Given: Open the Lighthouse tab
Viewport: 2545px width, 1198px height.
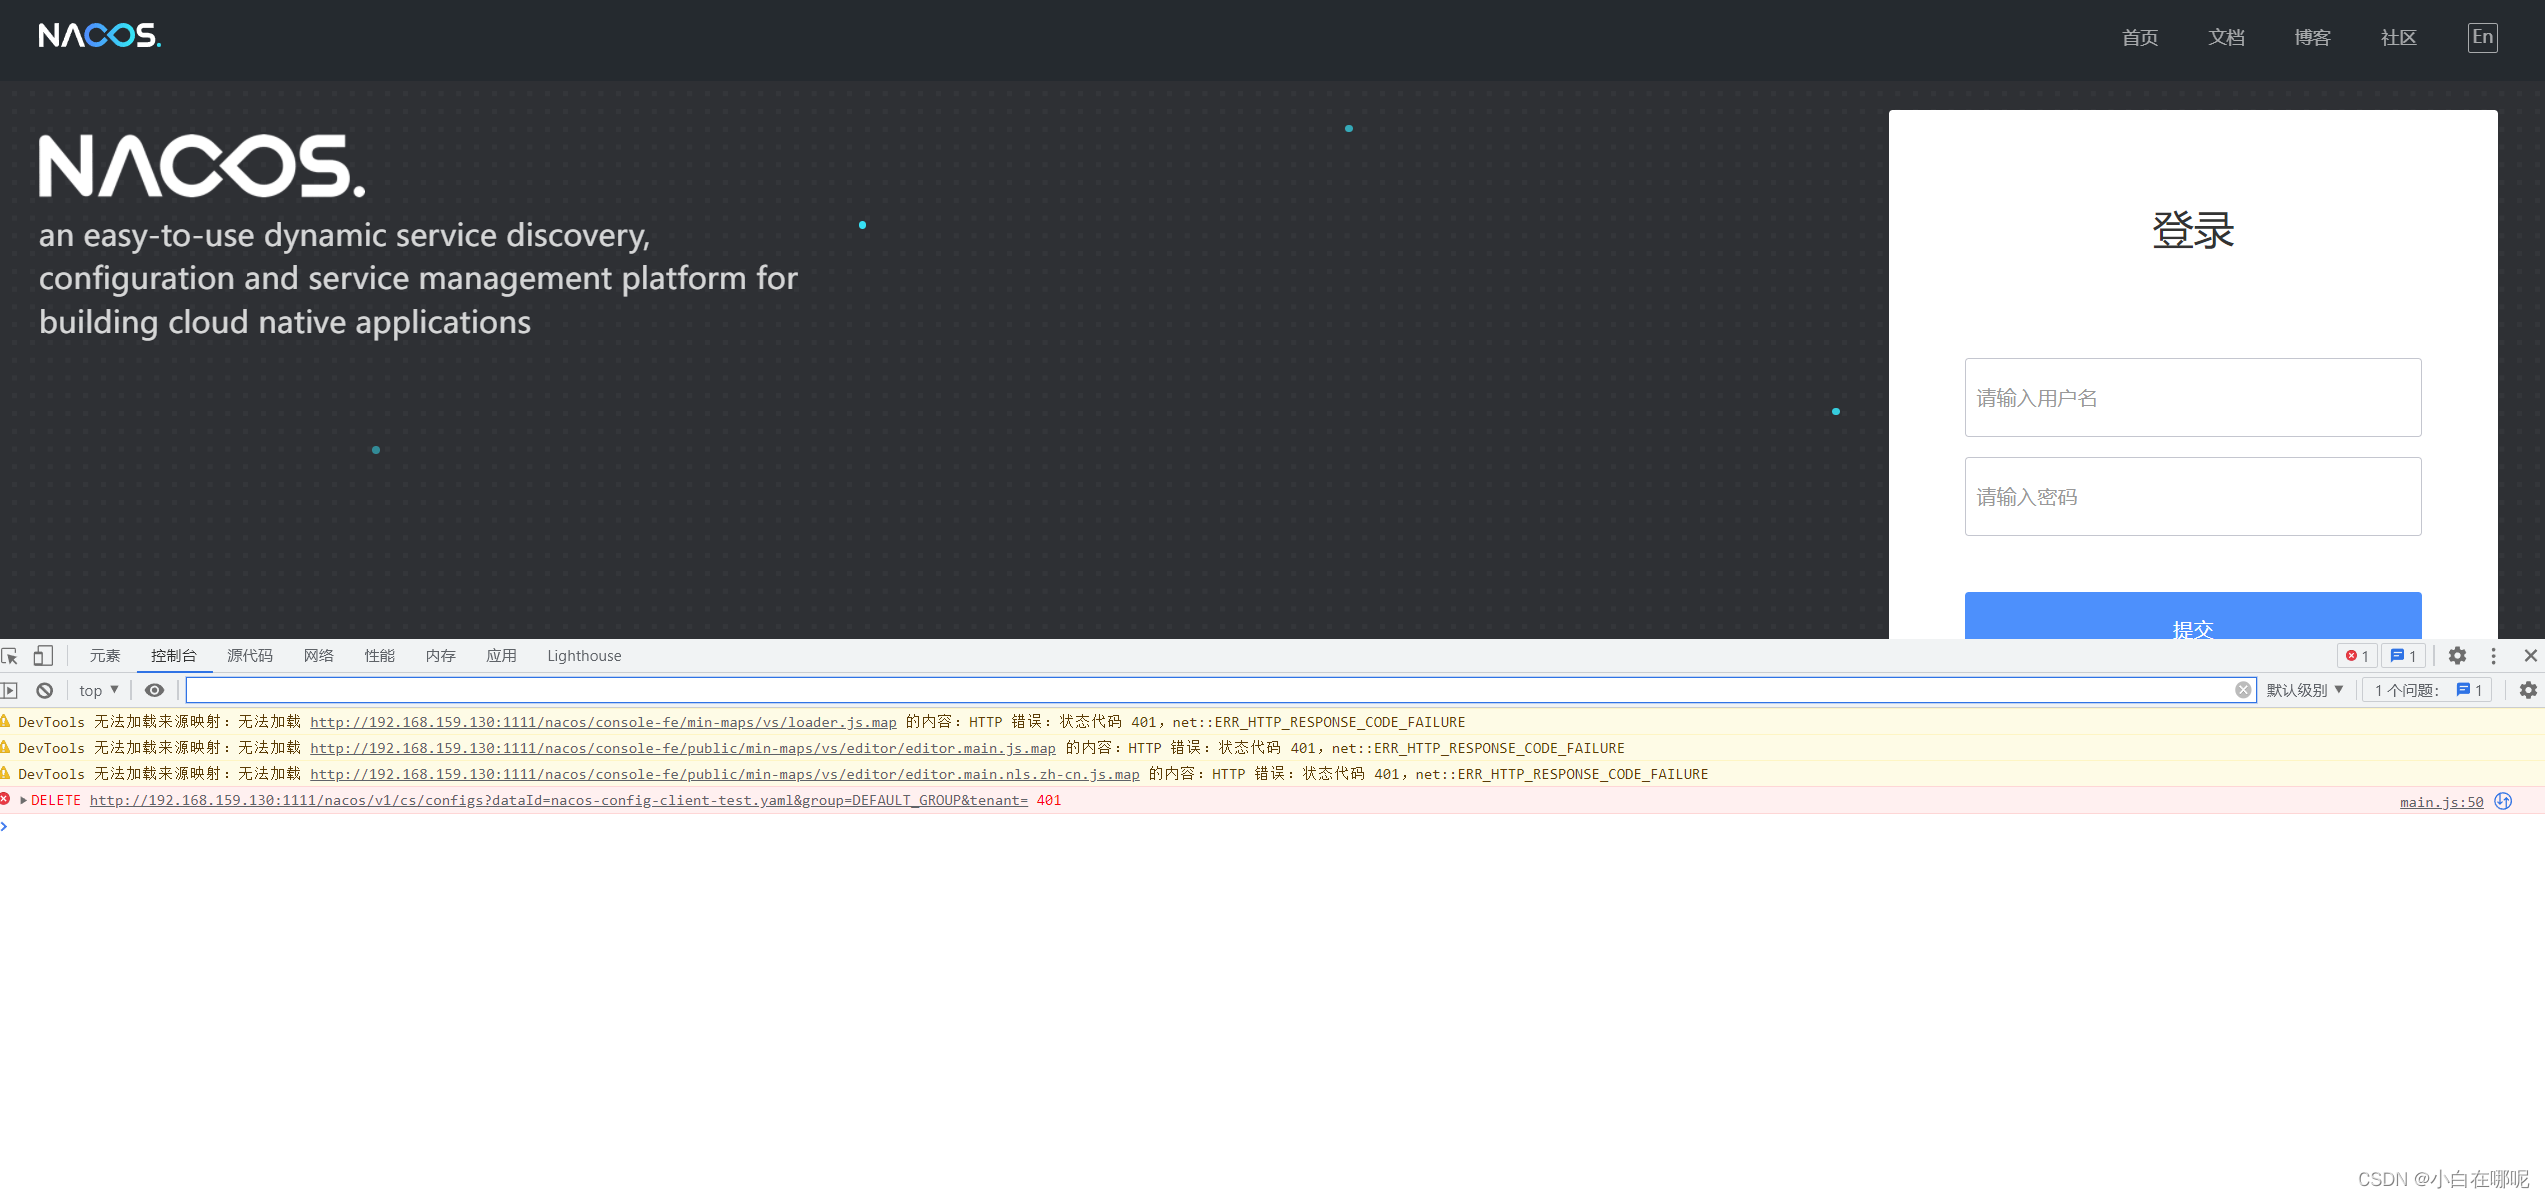Looking at the screenshot, I should coord(584,656).
